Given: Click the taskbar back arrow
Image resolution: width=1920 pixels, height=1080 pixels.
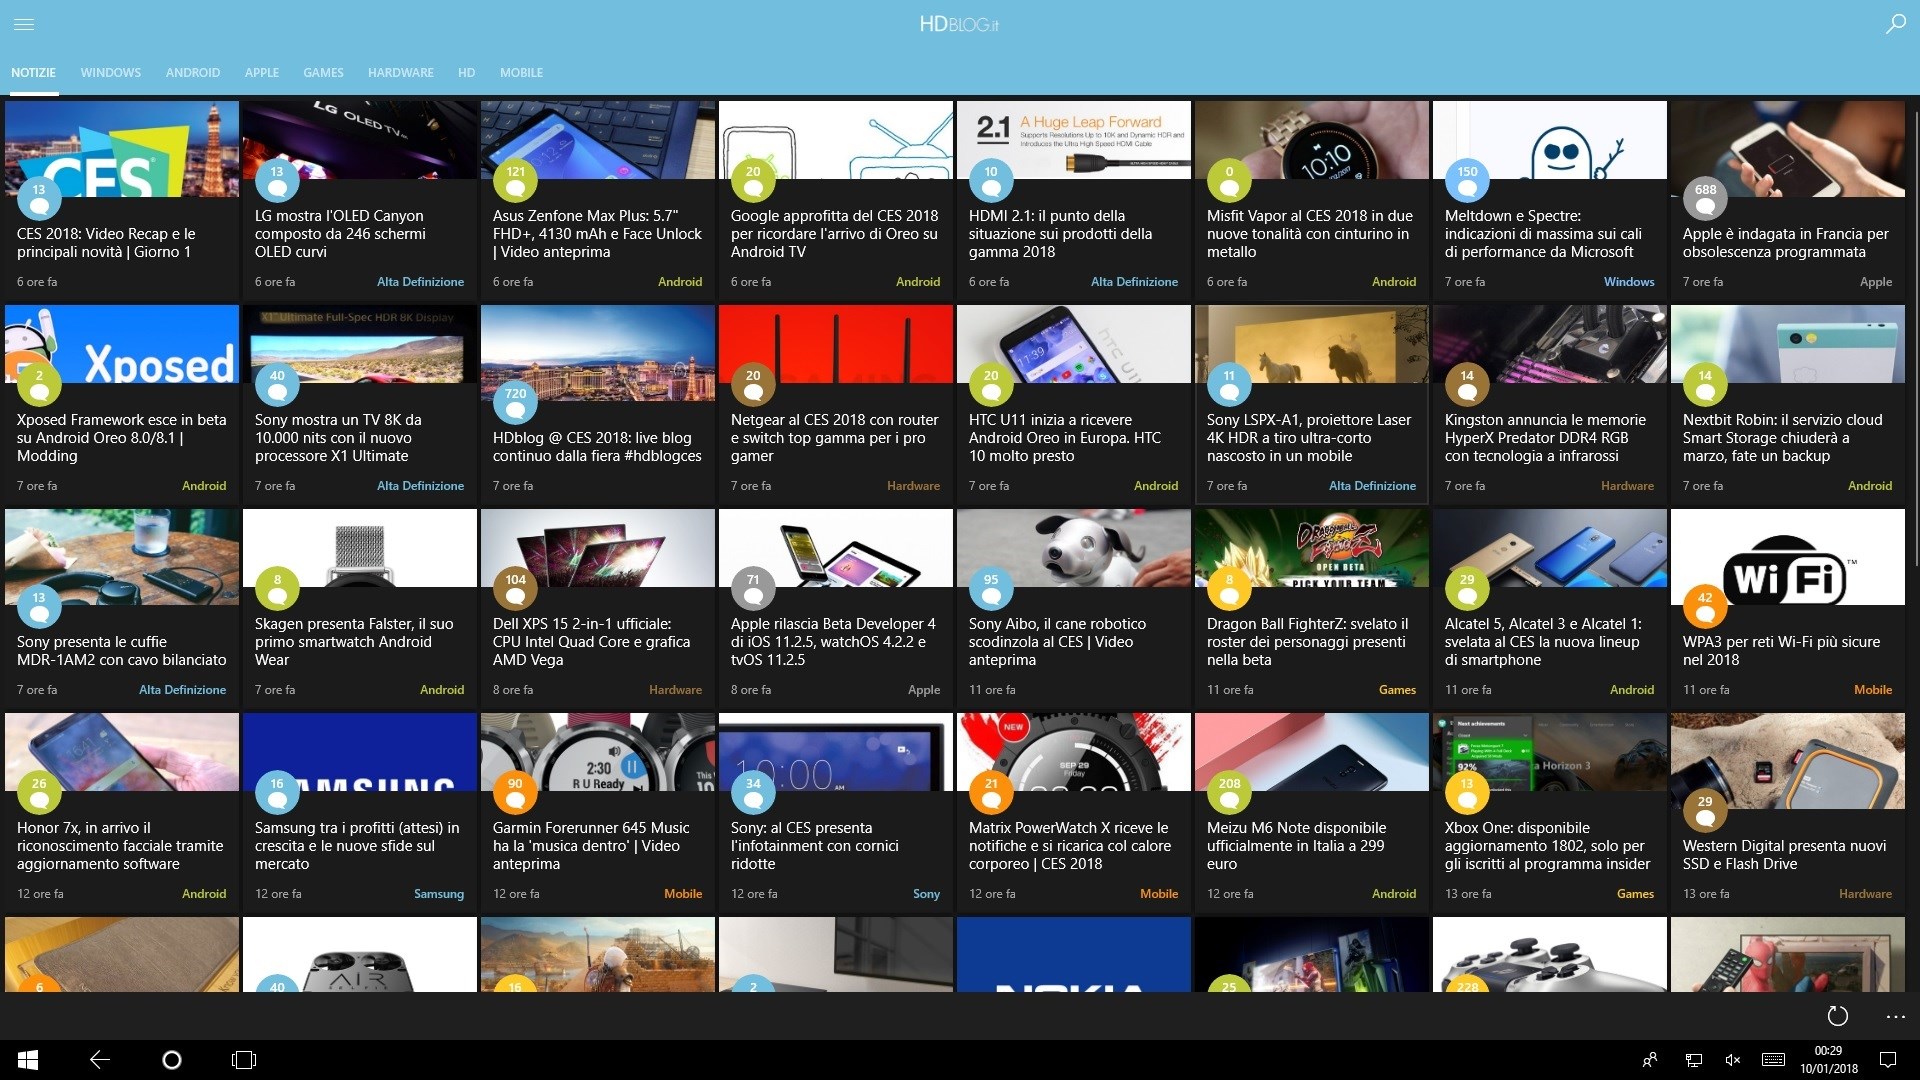Looking at the screenshot, I should point(100,1060).
